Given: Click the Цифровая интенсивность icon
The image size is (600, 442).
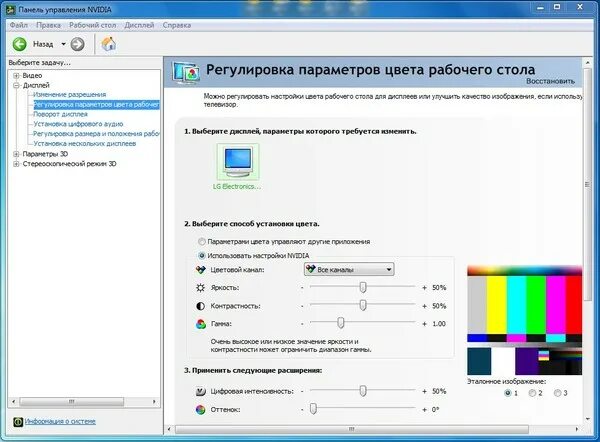Looking at the screenshot, I should (201, 391).
